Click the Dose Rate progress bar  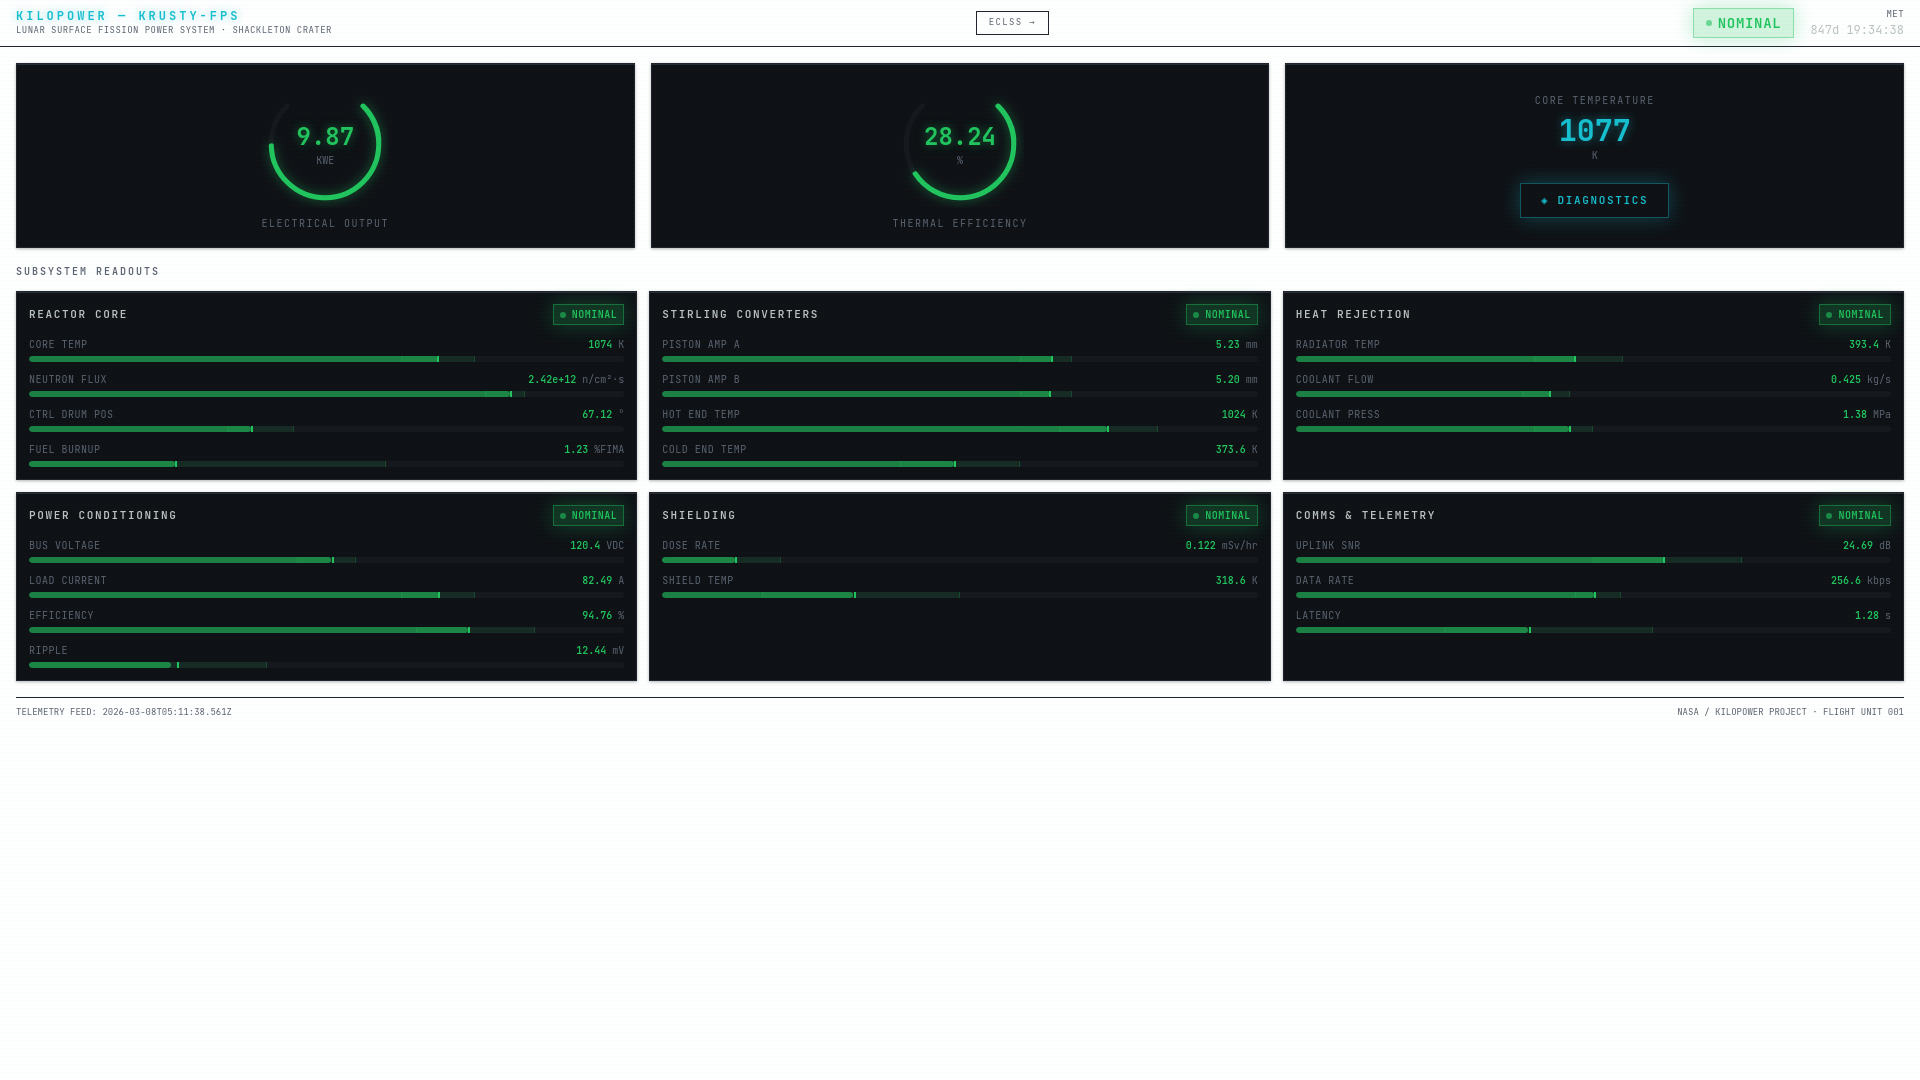point(960,560)
